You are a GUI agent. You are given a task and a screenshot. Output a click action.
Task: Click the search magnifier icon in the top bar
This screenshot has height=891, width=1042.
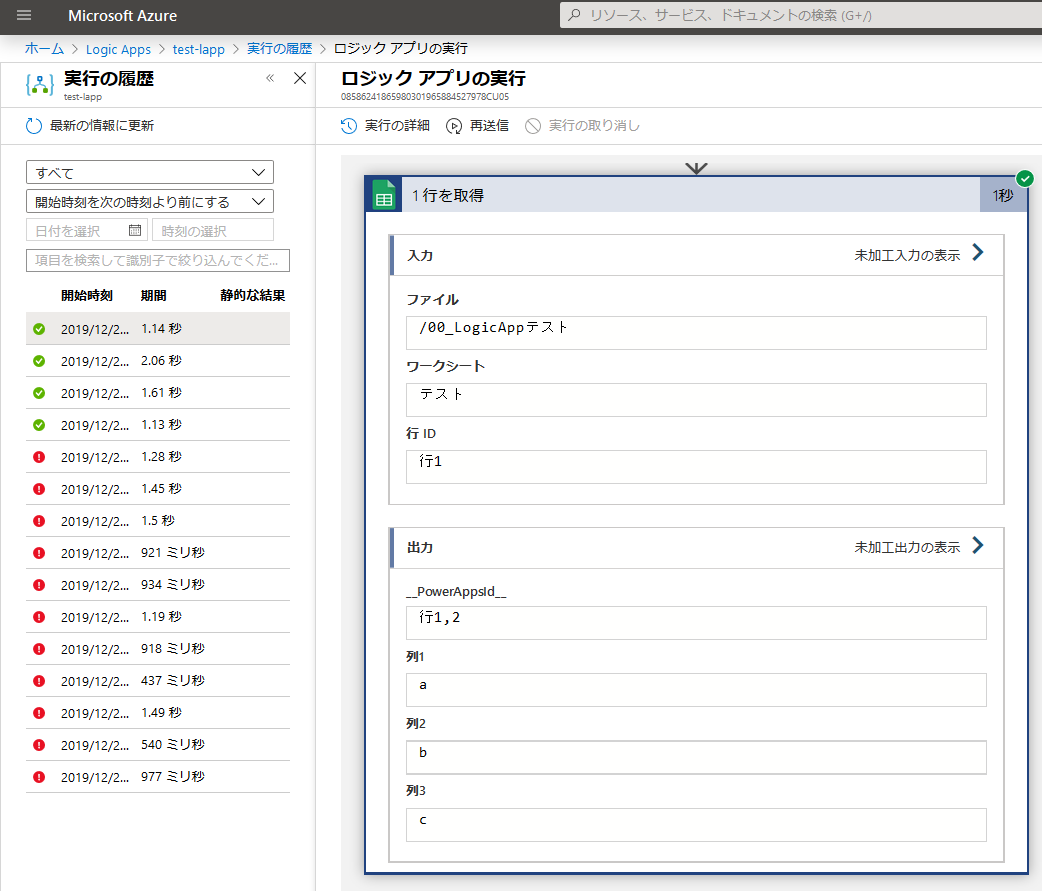[574, 15]
